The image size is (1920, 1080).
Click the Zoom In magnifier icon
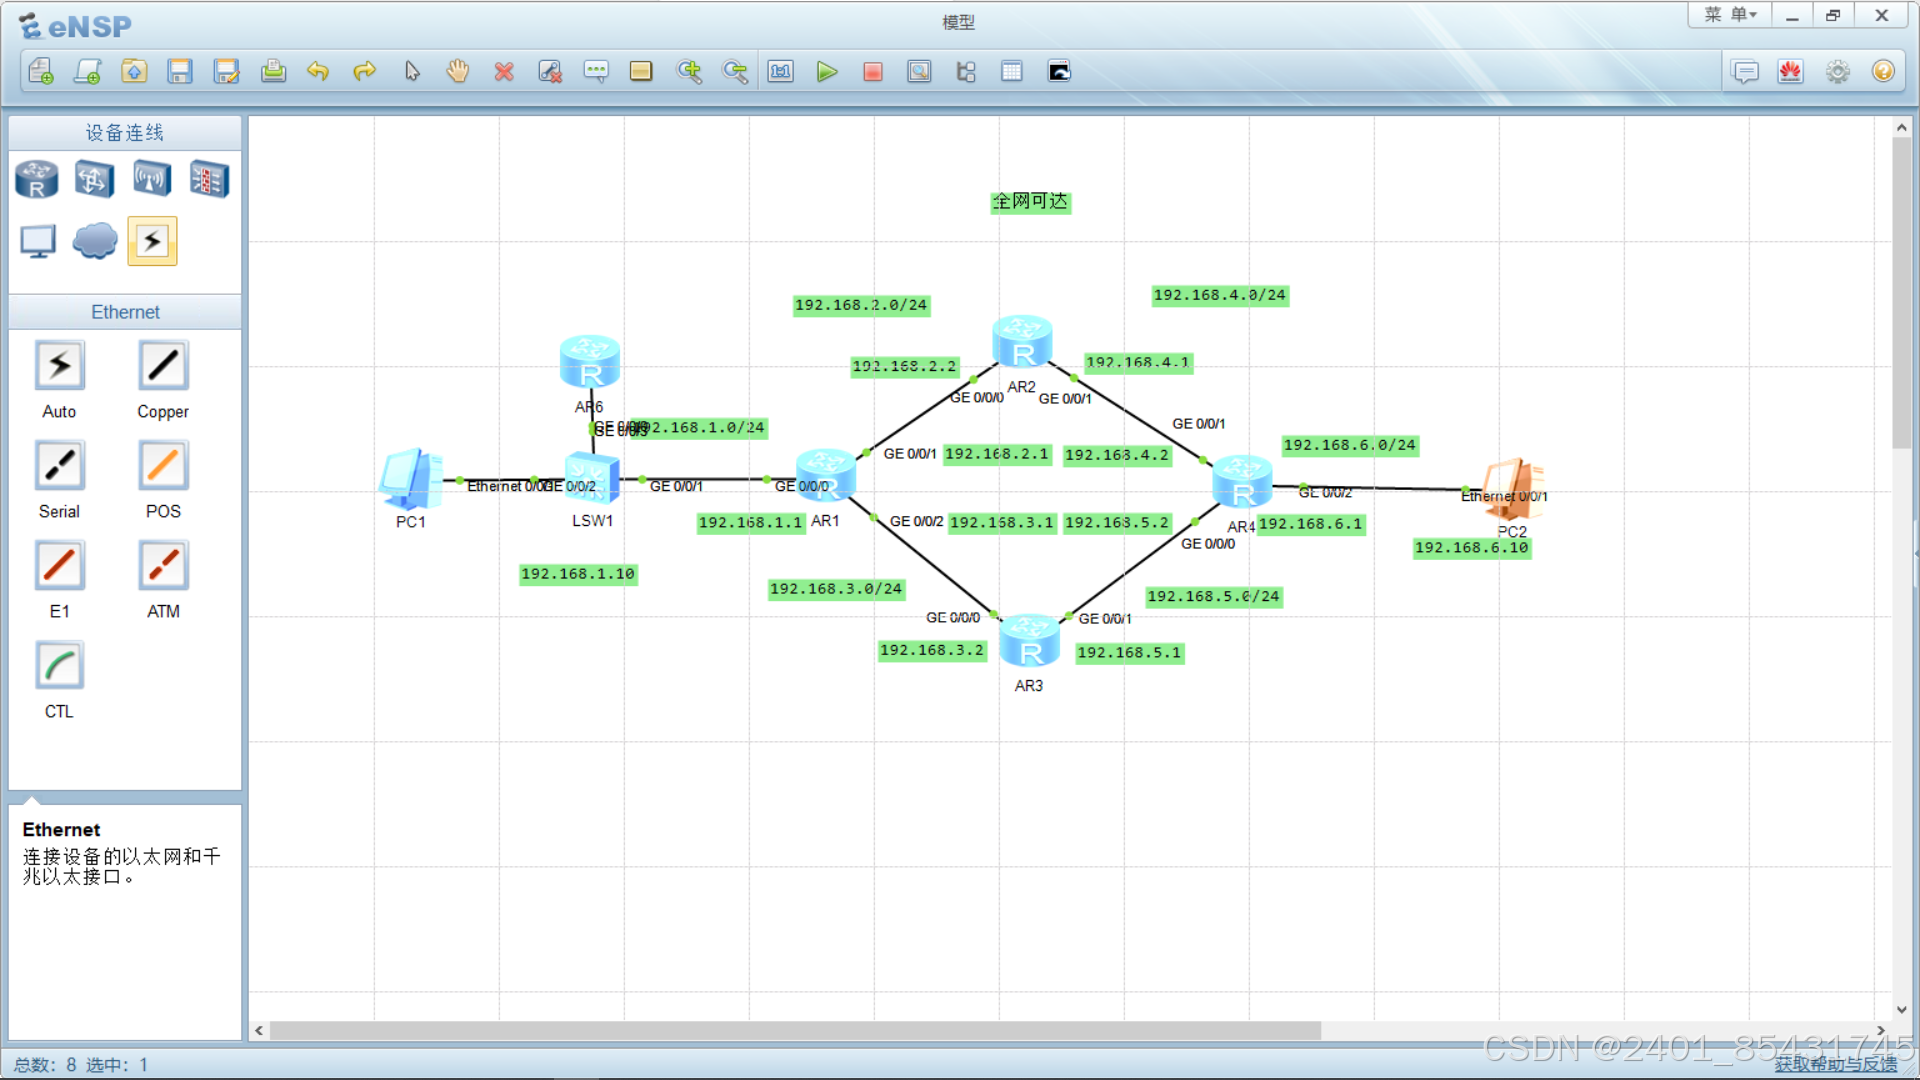pyautogui.click(x=689, y=72)
